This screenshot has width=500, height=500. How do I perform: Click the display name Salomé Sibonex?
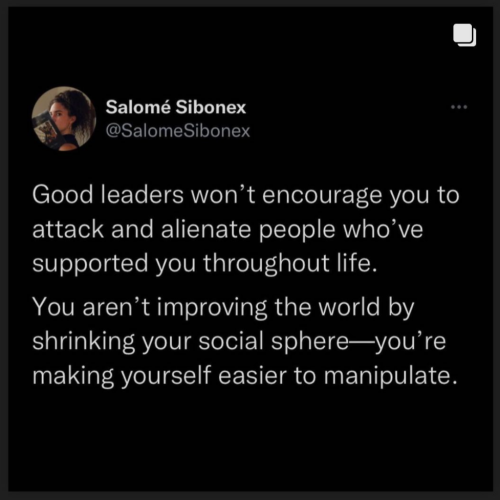click(x=176, y=107)
